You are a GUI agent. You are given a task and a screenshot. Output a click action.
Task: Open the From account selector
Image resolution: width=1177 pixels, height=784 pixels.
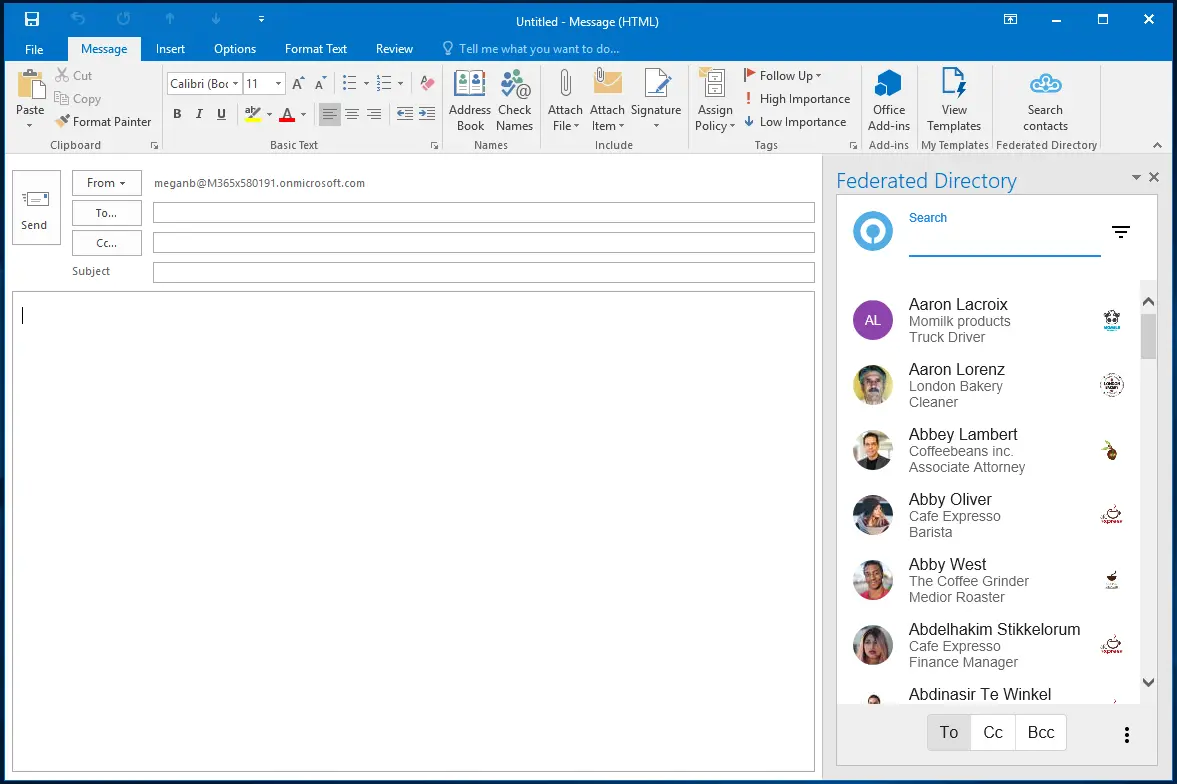point(106,183)
